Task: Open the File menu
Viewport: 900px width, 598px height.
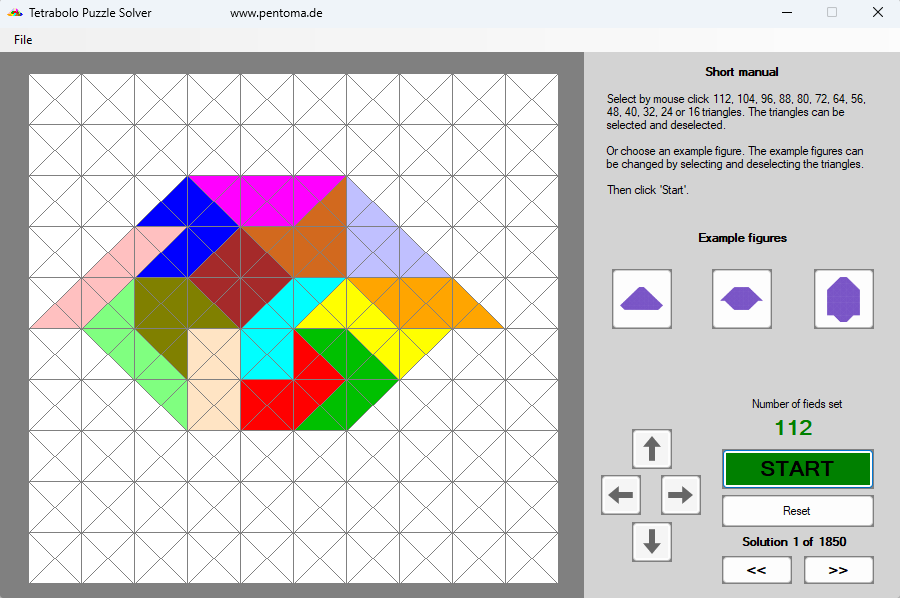Action: coord(22,39)
